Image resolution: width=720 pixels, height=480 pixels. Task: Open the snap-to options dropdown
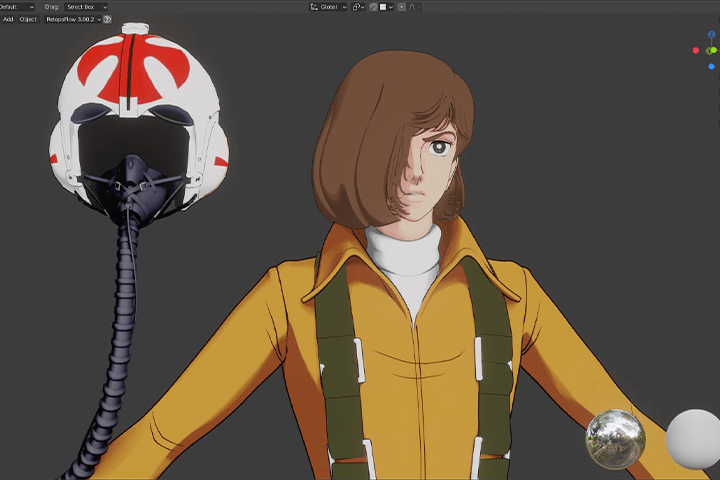pyautogui.click(x=386, y=7)
